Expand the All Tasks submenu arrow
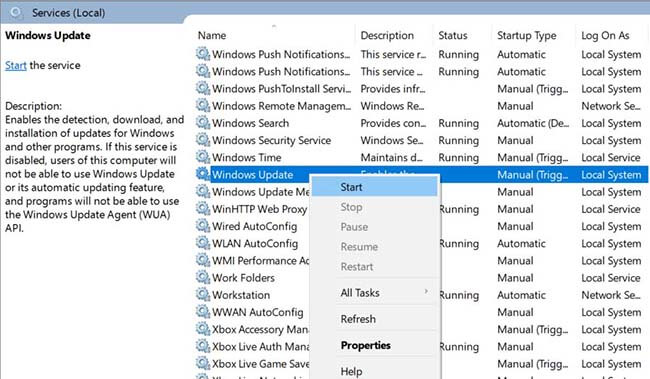Image resolution: width=650 pixels, height=379 pixels. (x=426, y=292)
